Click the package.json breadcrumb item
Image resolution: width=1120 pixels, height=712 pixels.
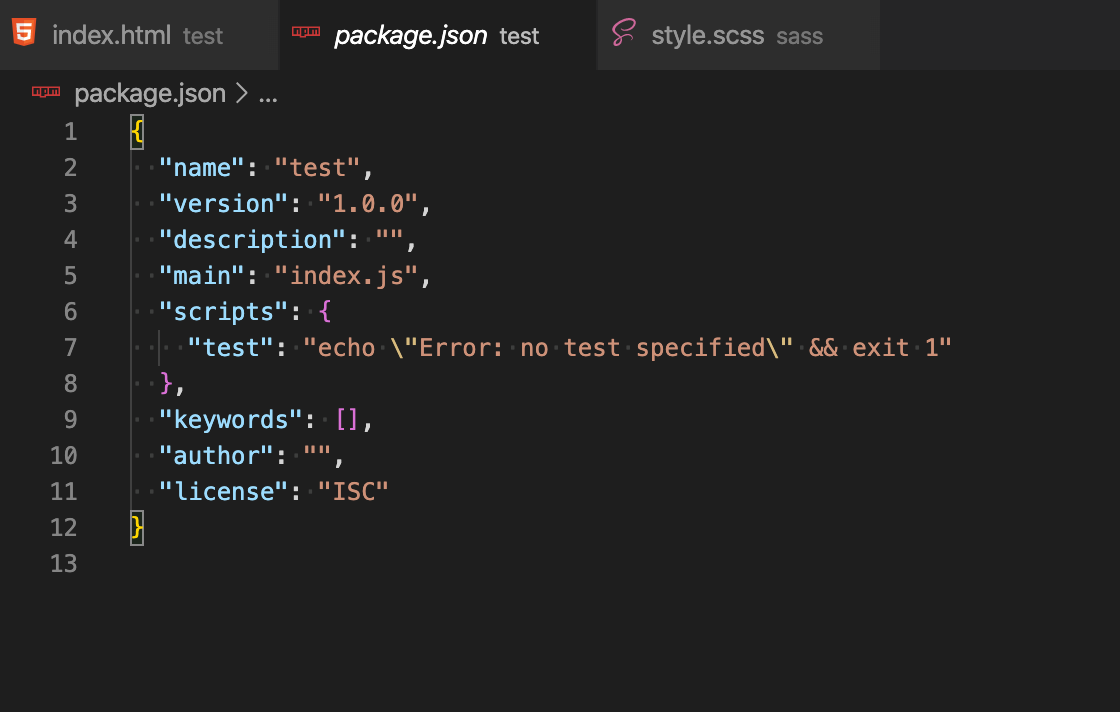pyautogui.click(x=150, y=94)
